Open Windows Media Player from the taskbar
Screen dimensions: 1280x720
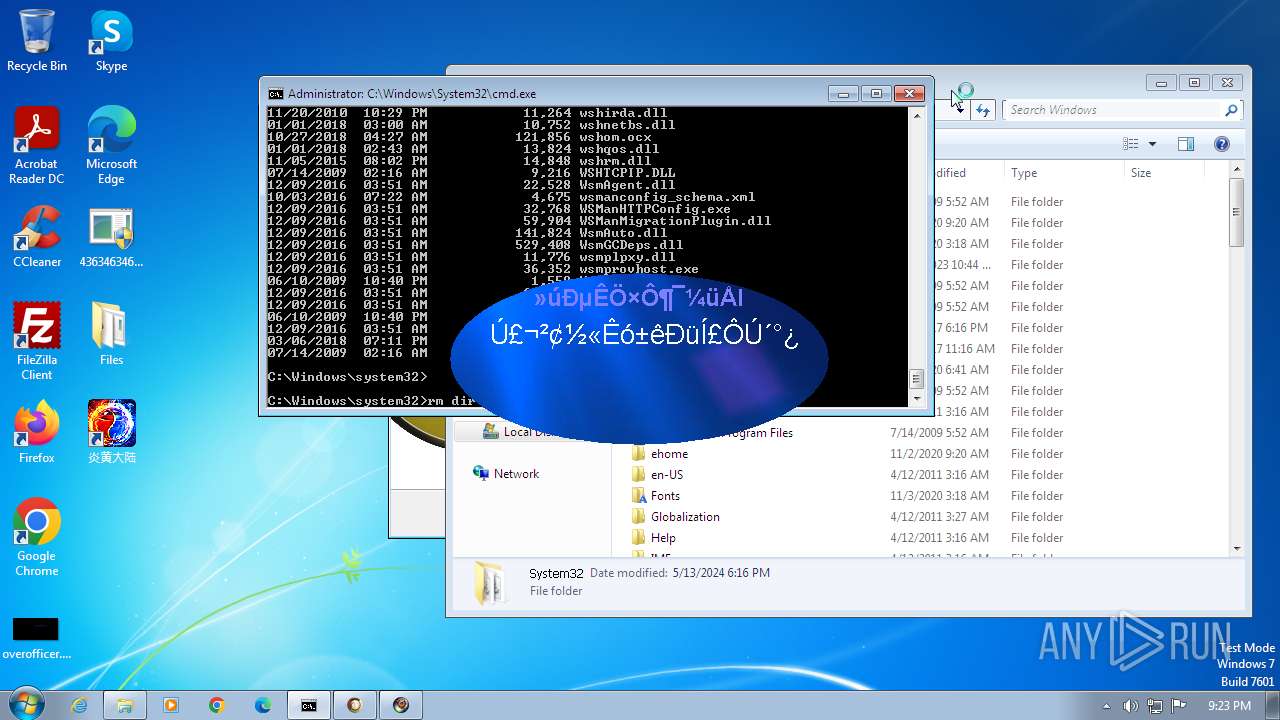click(170, 705)
